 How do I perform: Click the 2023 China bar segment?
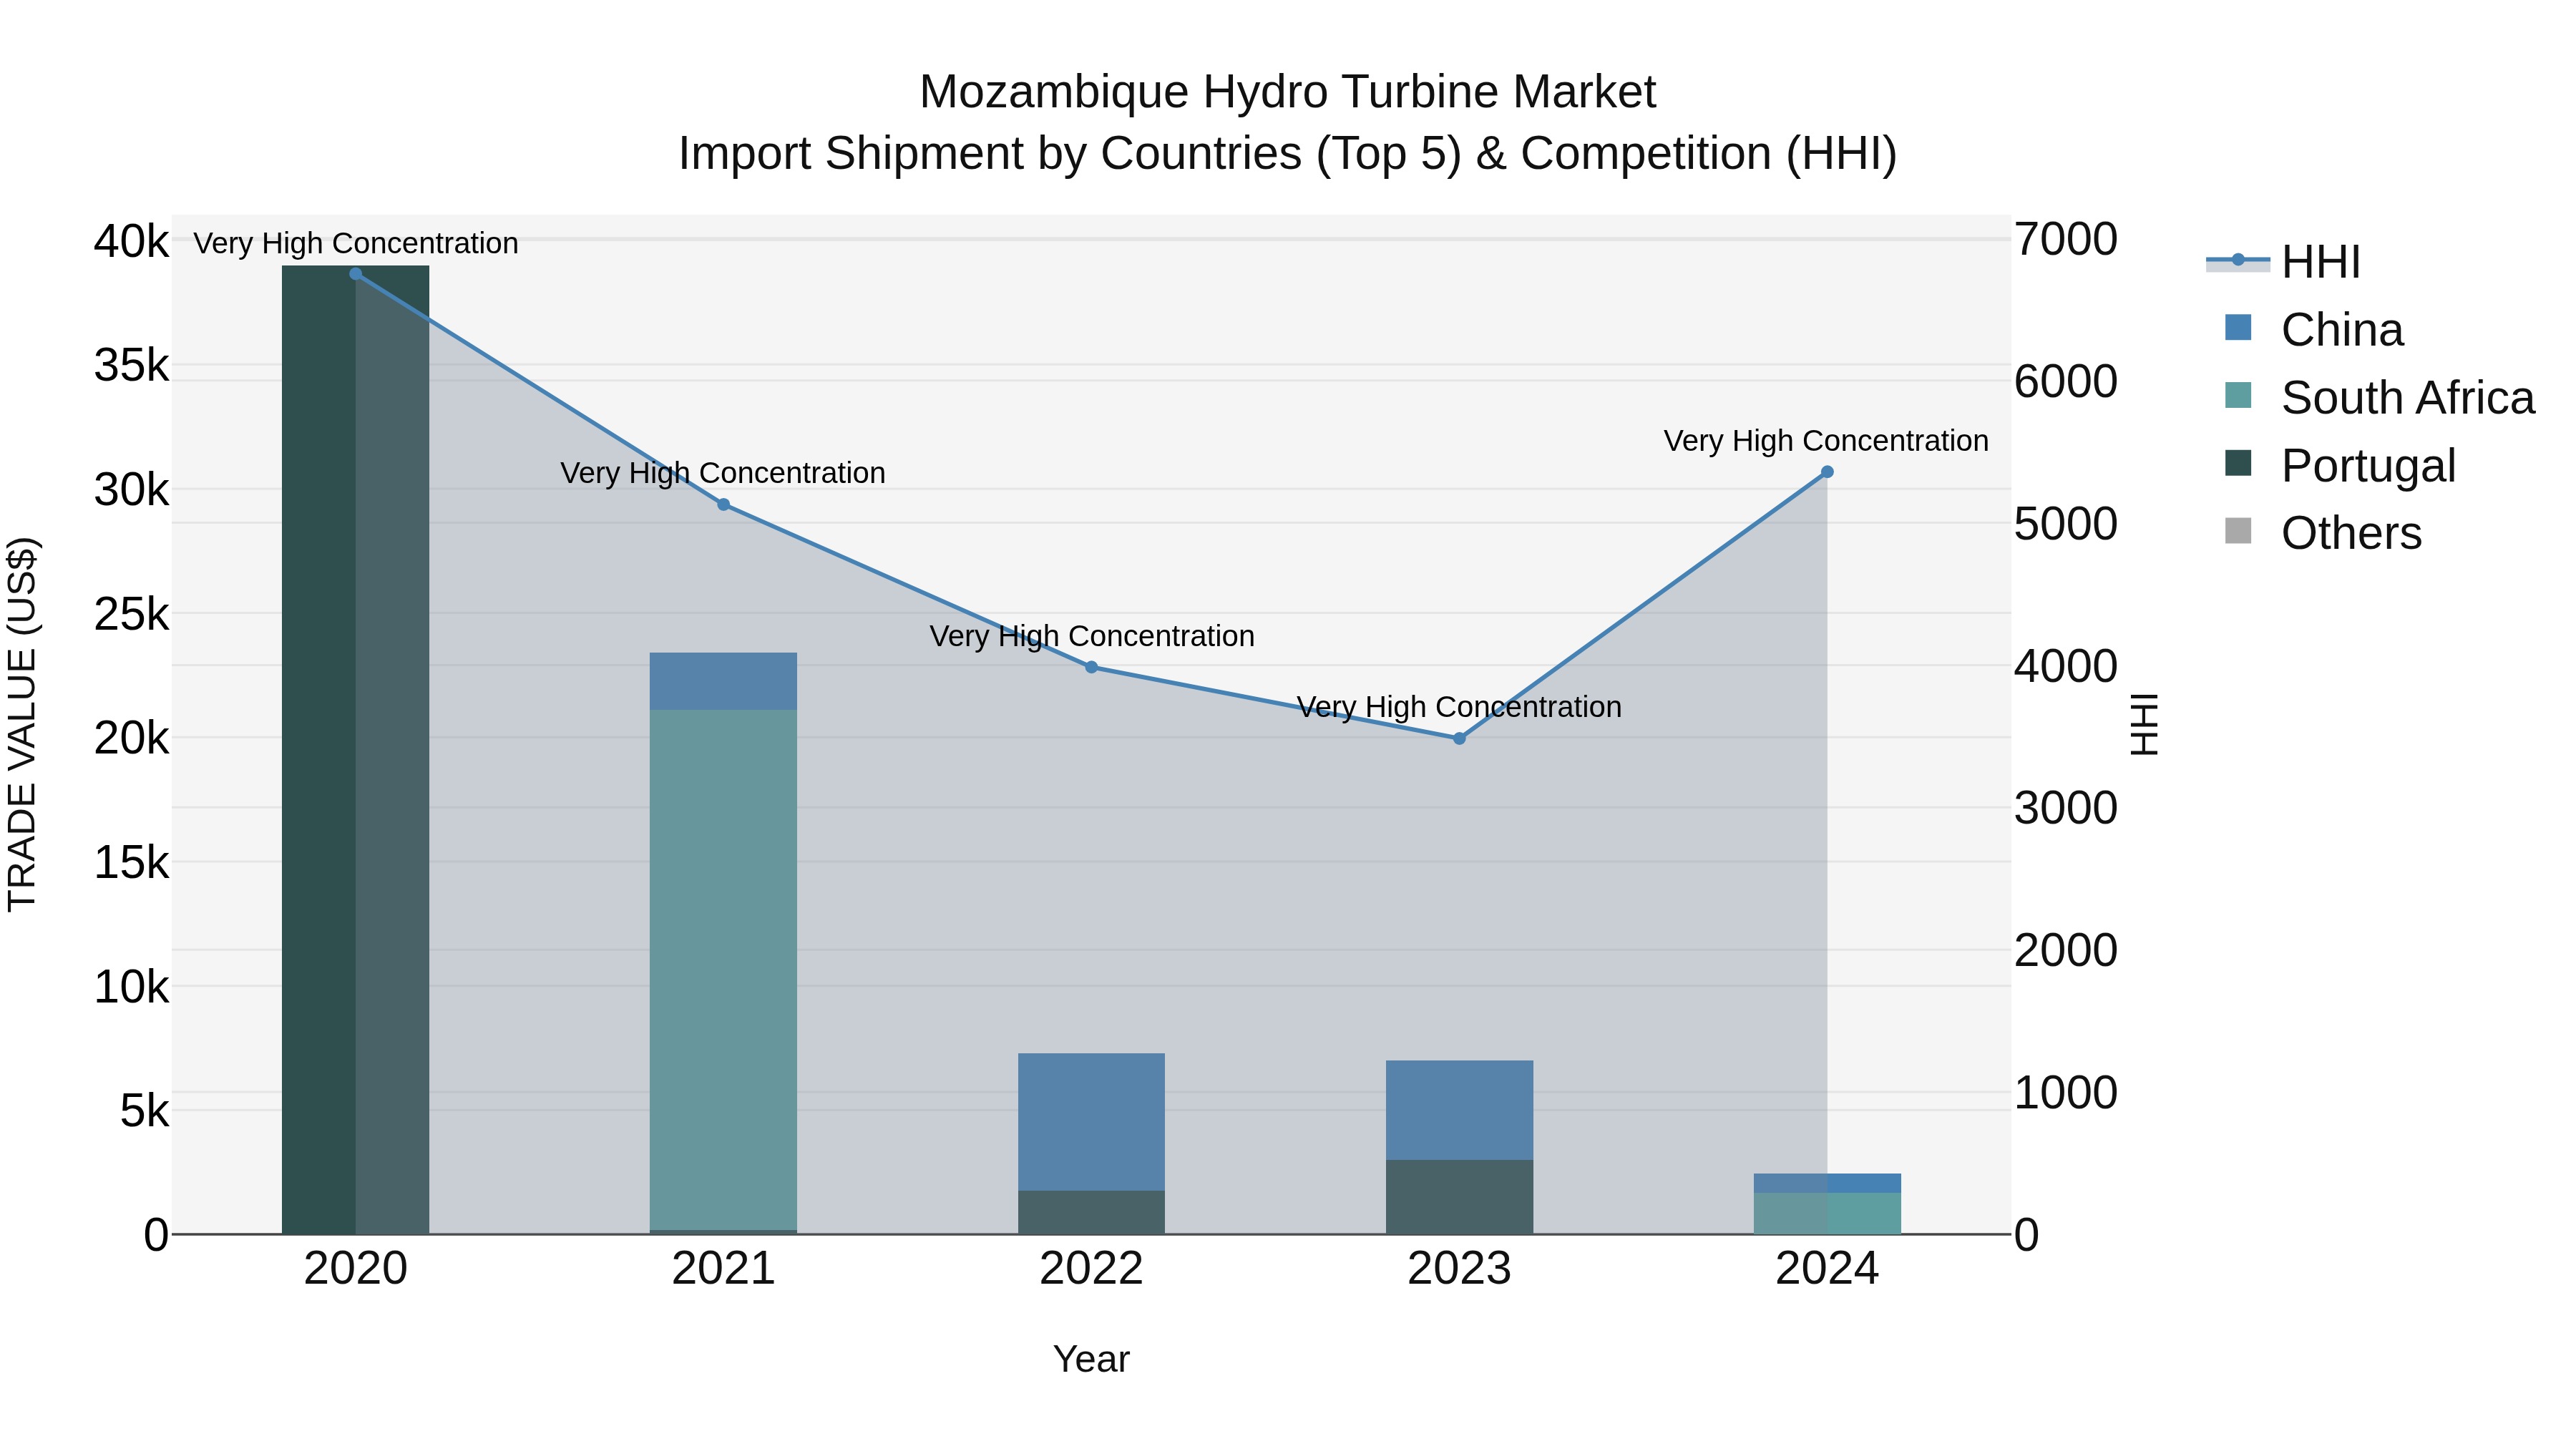pos(1460,1110)
